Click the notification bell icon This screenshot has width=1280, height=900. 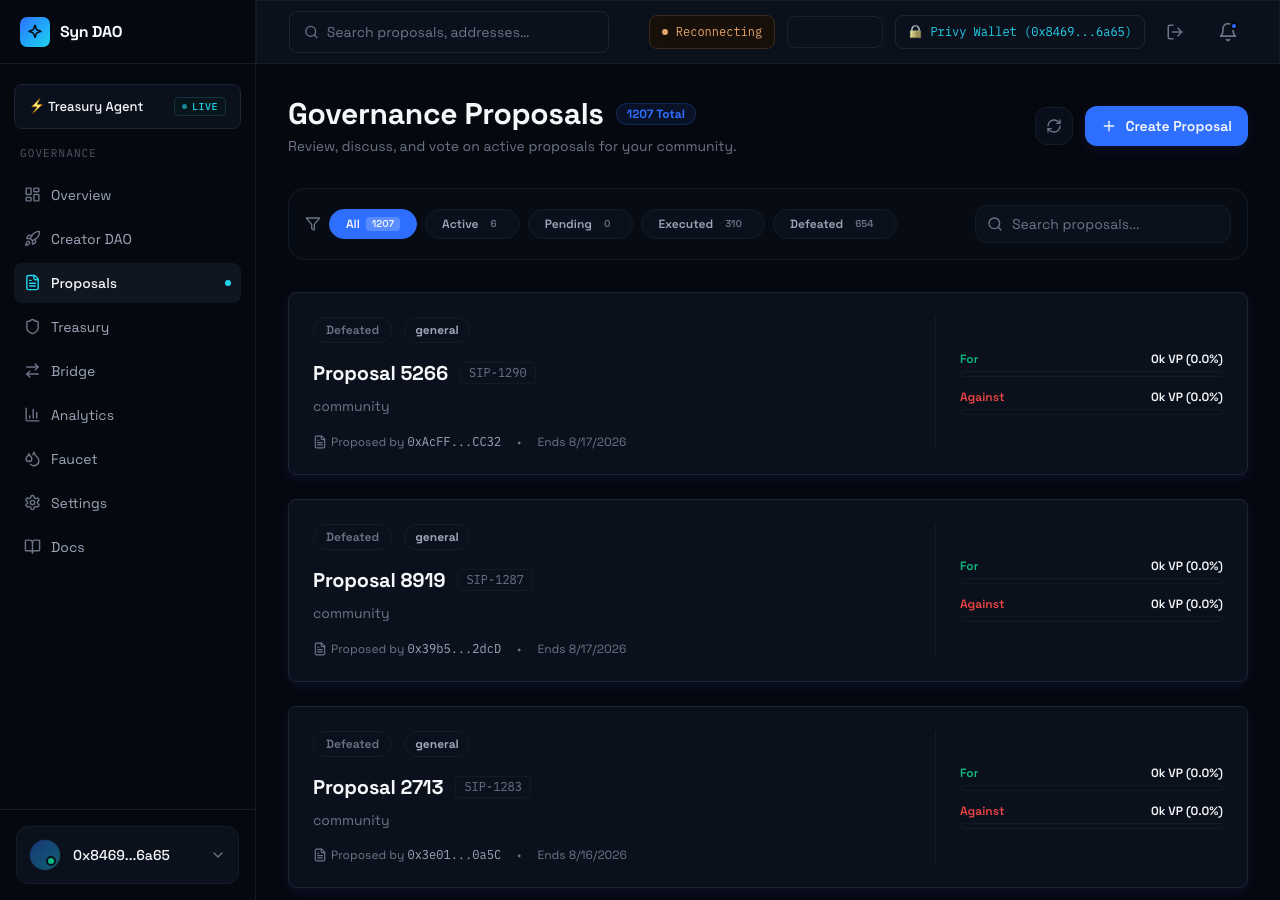point(1228,32)
